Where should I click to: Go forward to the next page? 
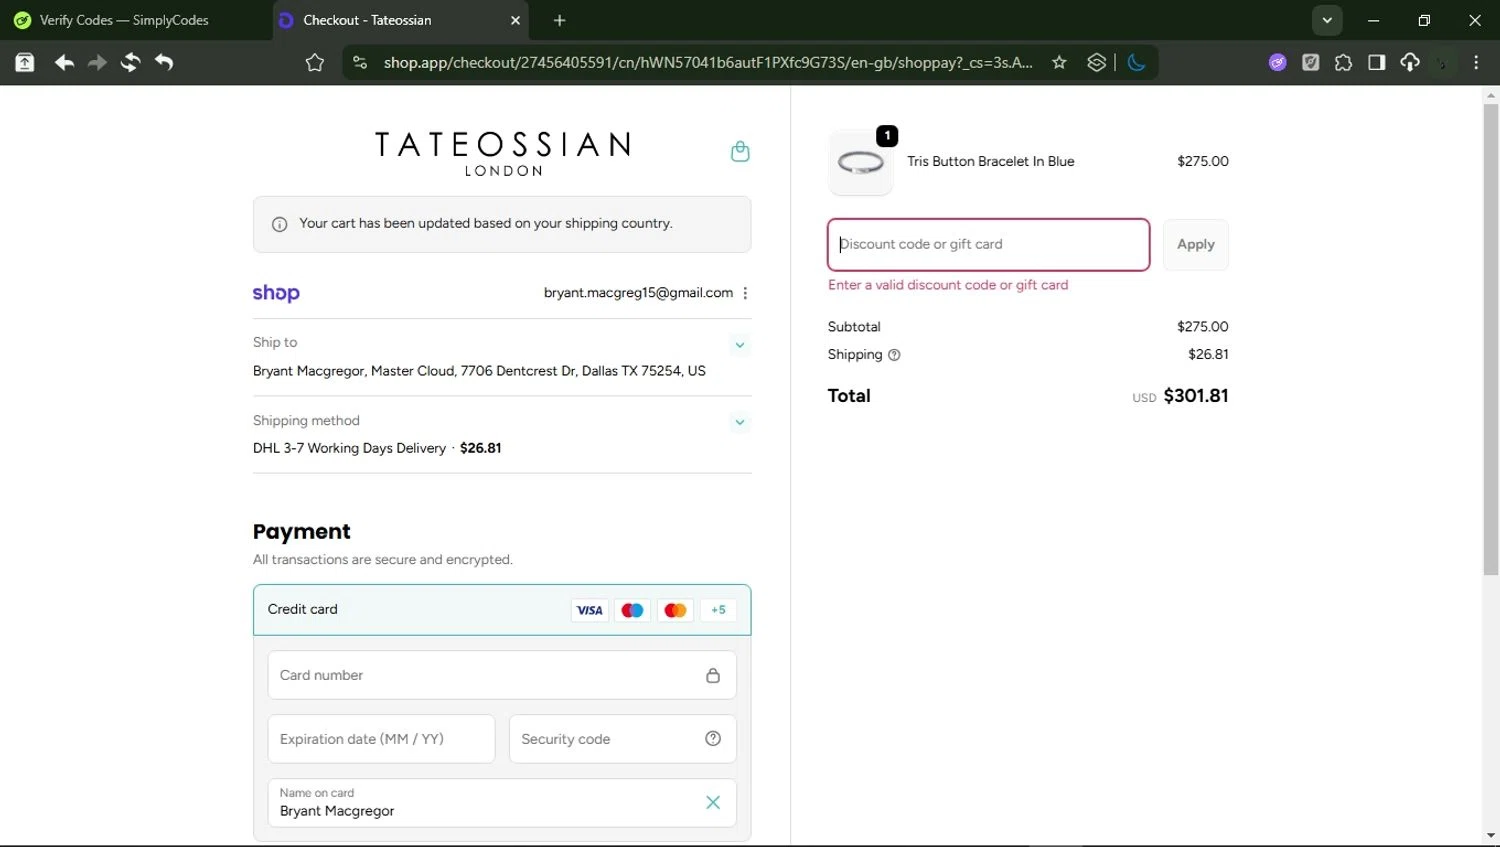97,62
